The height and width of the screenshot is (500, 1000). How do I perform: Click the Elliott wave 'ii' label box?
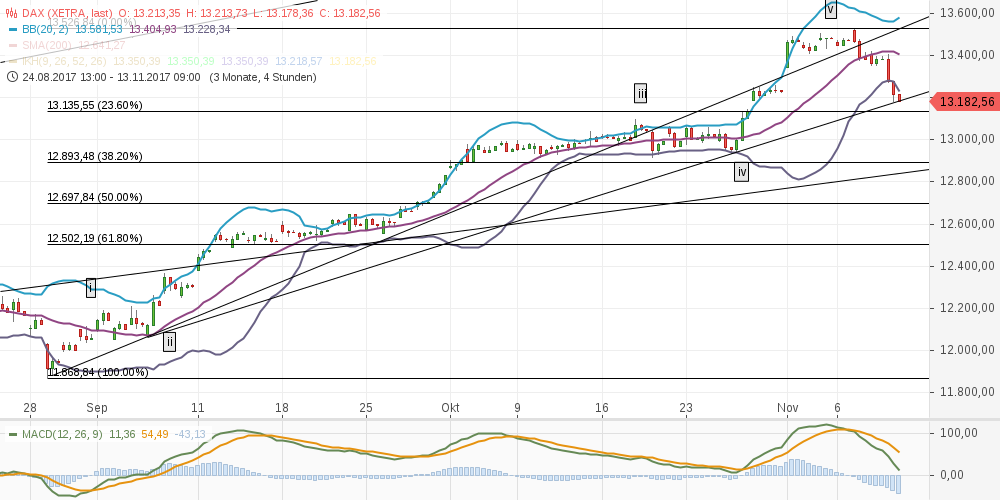click(x=170, y=341)
